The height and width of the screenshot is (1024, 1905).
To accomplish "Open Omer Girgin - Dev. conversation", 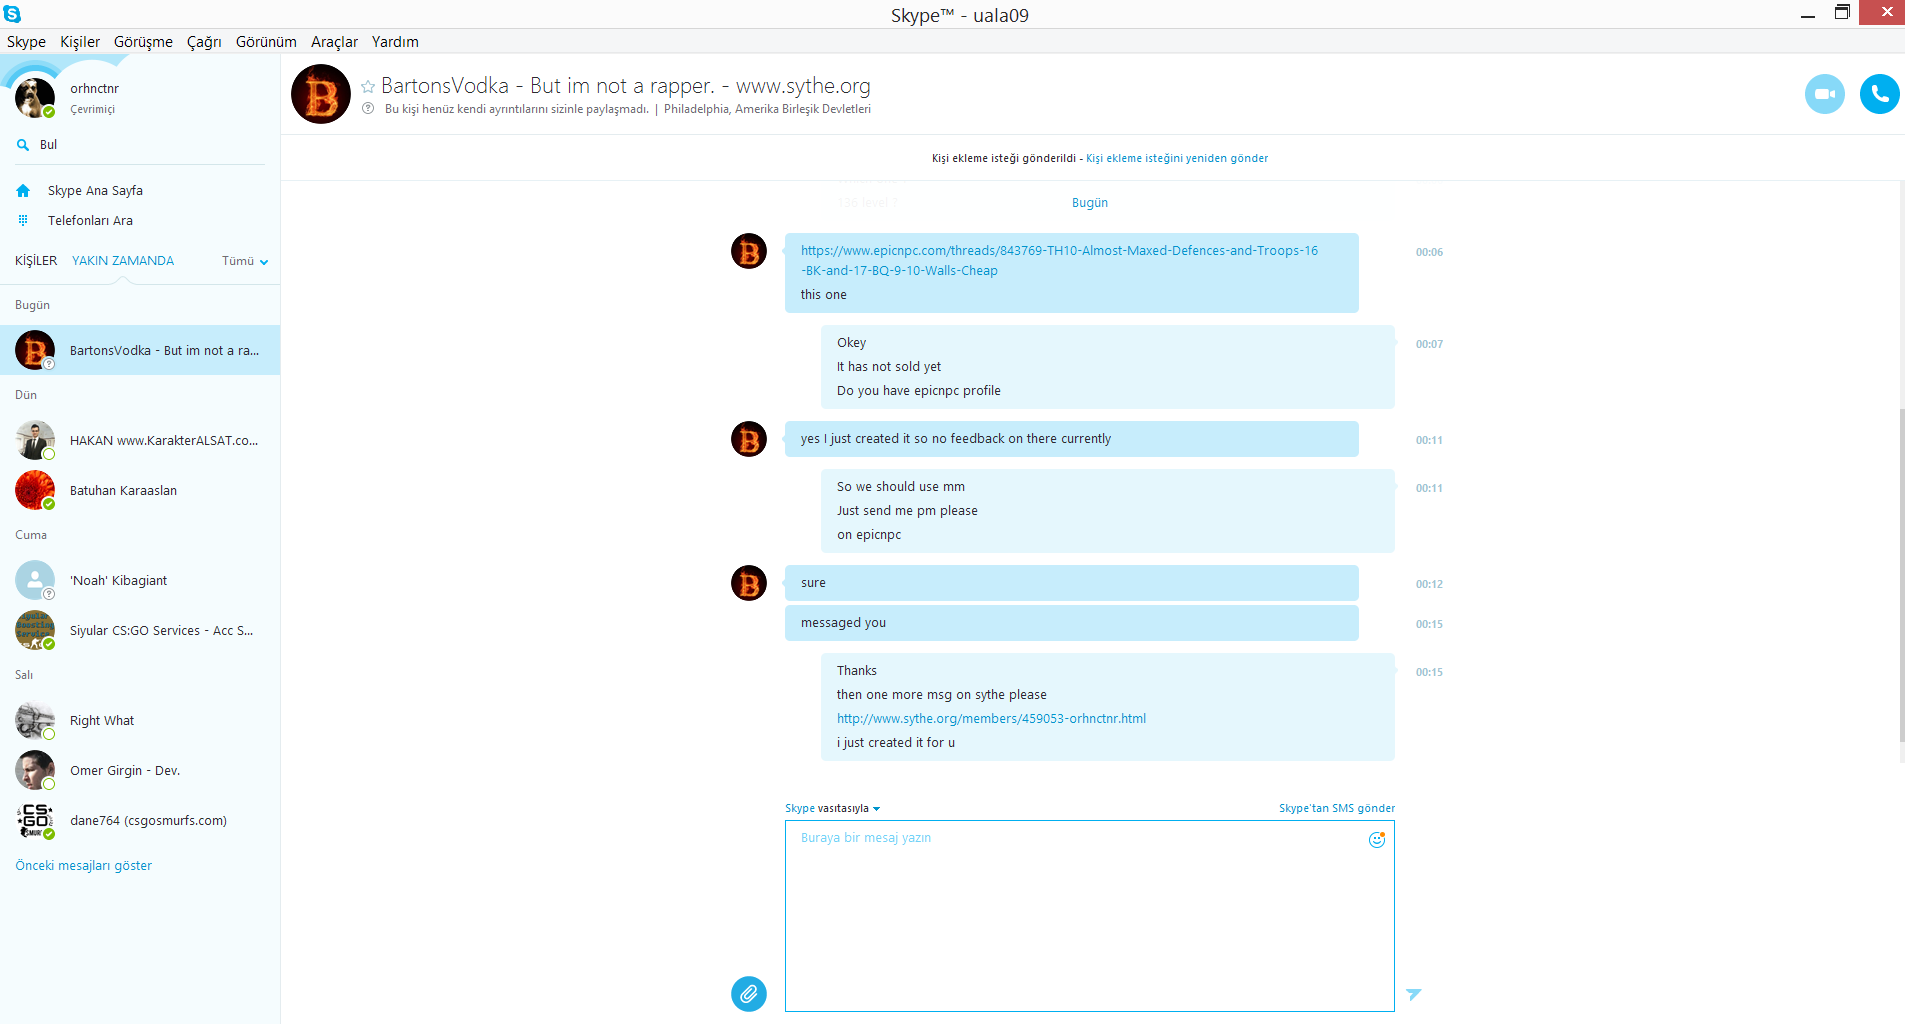I will click(140, 770).
